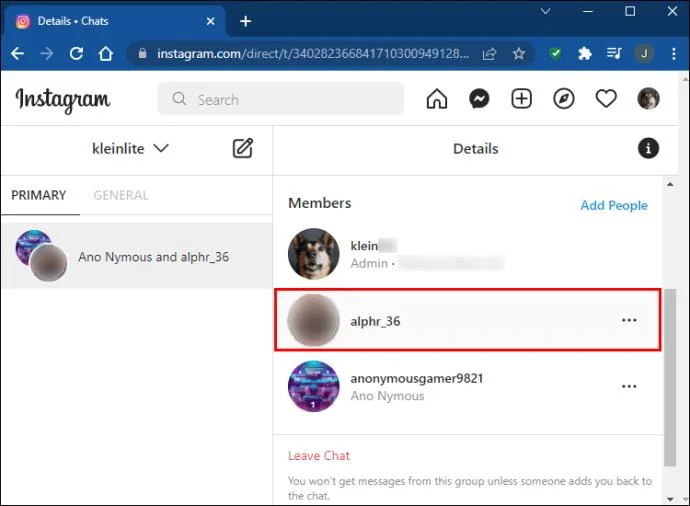Screen dimensions: 690x506
Task: Open the admin klein member's dog avatar
Action: coord(314,254)
